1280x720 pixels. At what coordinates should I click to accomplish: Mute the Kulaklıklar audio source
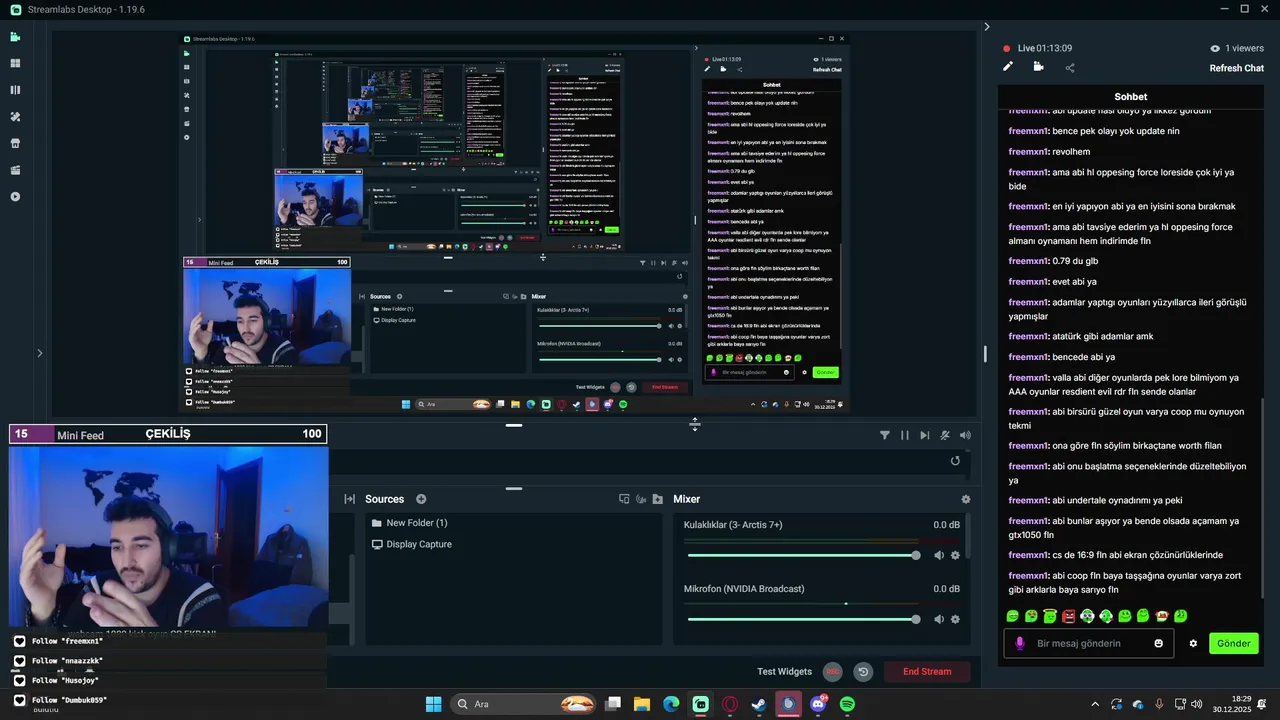(x=939, y=555)
